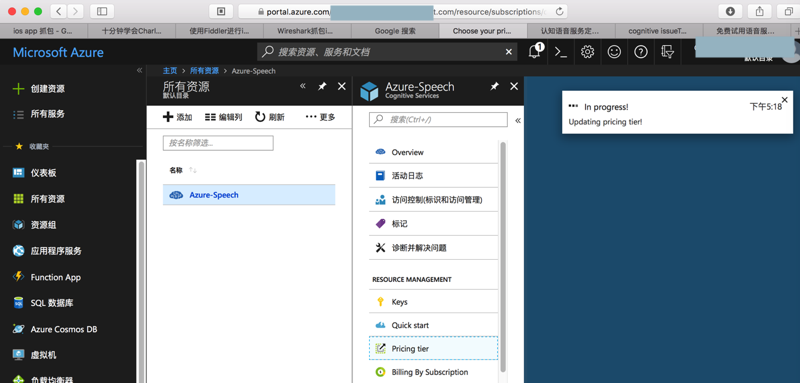Viewport: 800px width, 383px height.
Task: Click the feedback smiley icon
Action: (614, 52)
